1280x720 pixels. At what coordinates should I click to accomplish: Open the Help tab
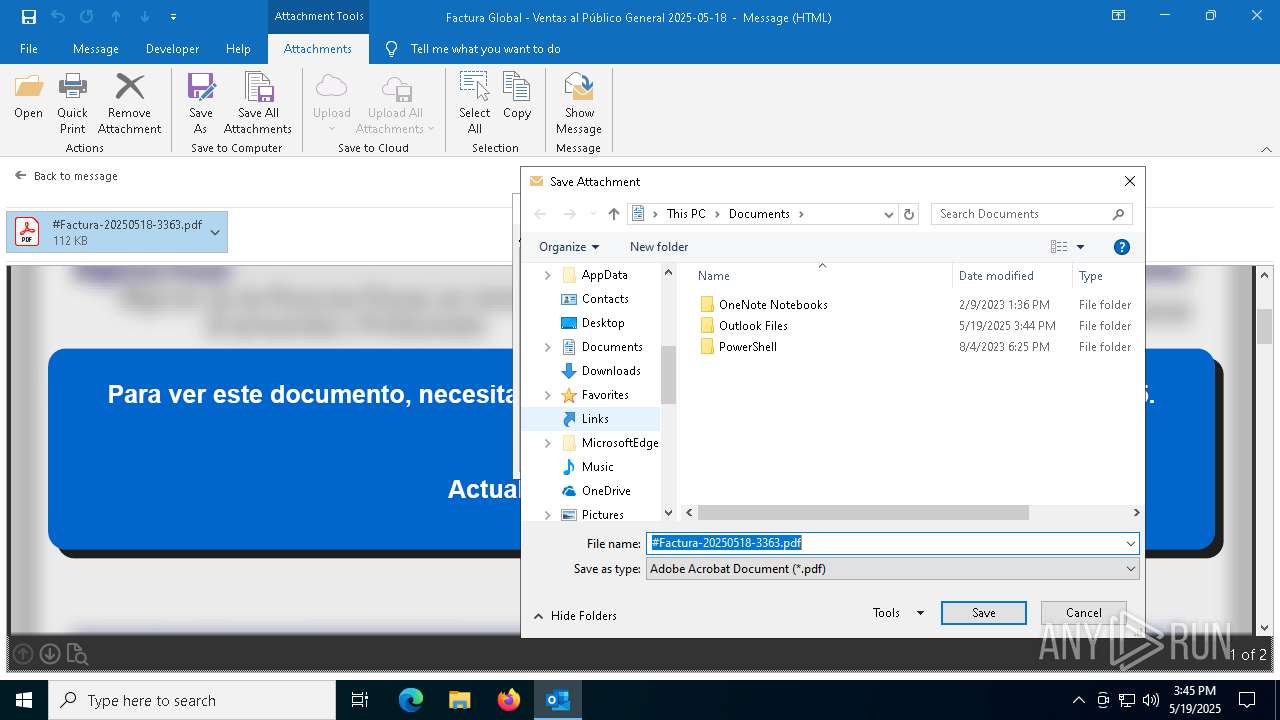[x=238, y=49]
